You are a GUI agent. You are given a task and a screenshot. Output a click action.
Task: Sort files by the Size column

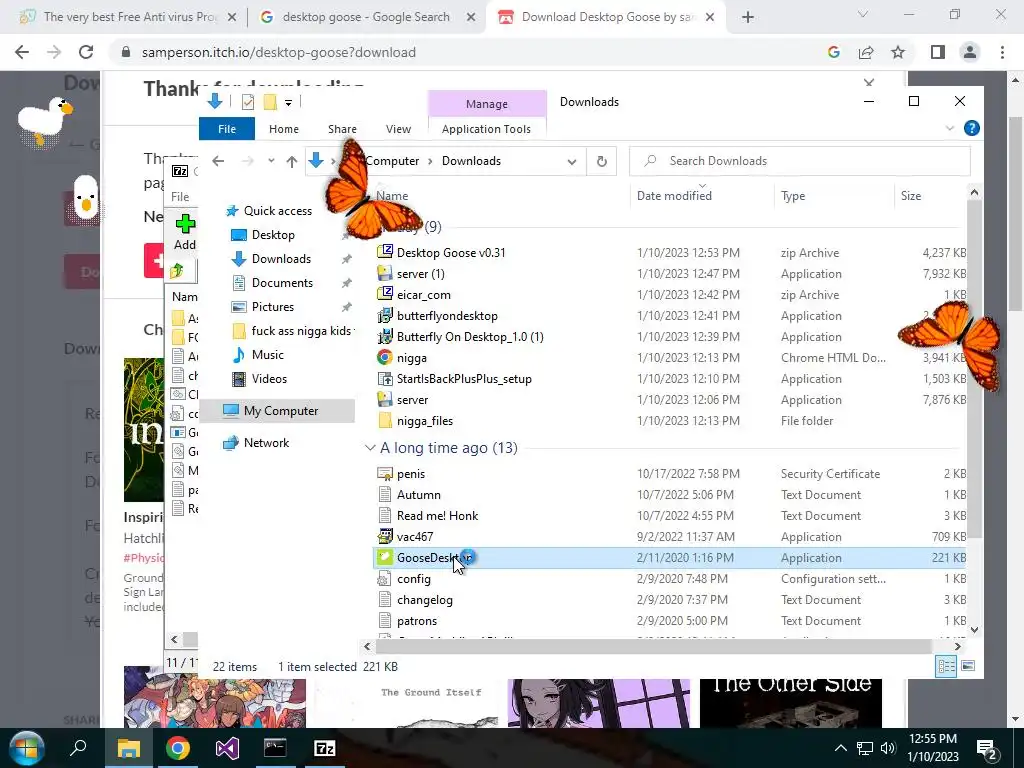[x=910, y=196]
